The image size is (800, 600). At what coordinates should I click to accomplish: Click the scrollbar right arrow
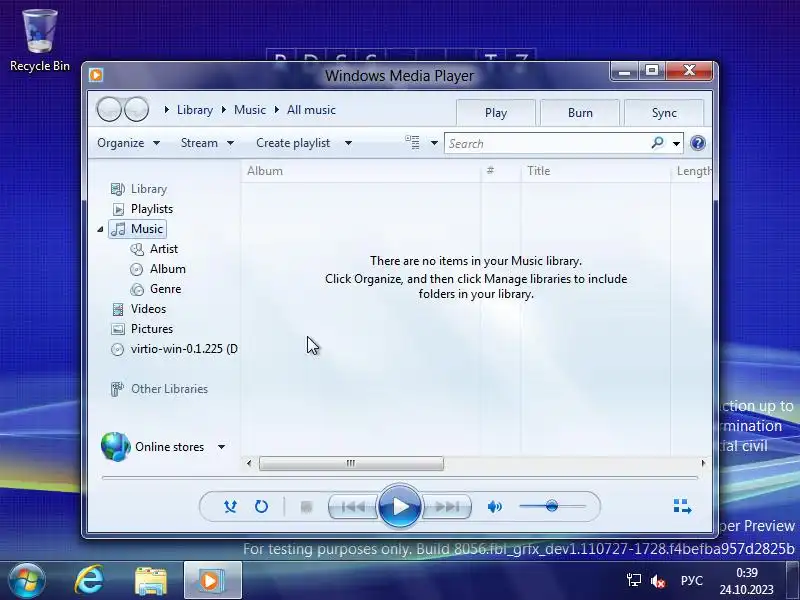pyautogui.click(x=704, y=463)
